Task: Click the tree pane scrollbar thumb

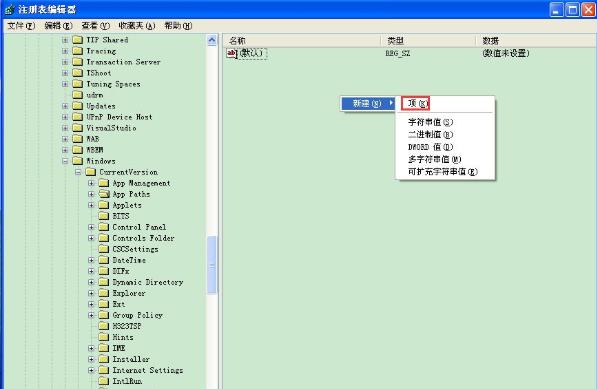Action: tap(212, 265)
